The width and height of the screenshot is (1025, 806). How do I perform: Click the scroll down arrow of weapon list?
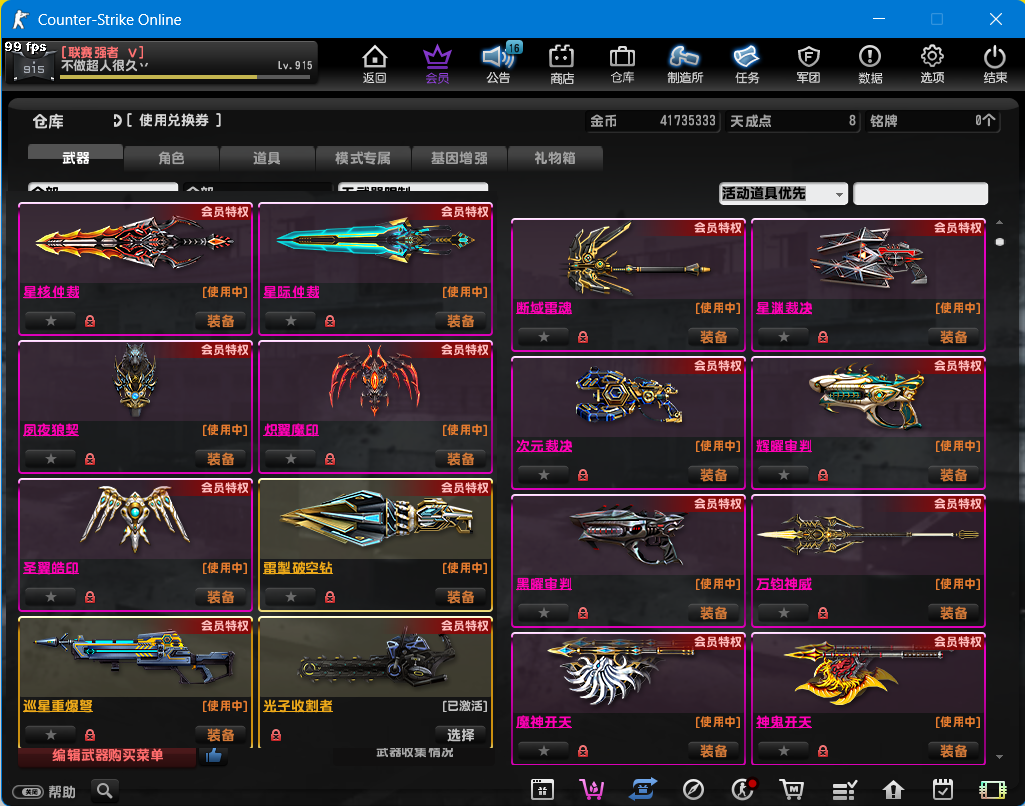(x=1000, y=757)
